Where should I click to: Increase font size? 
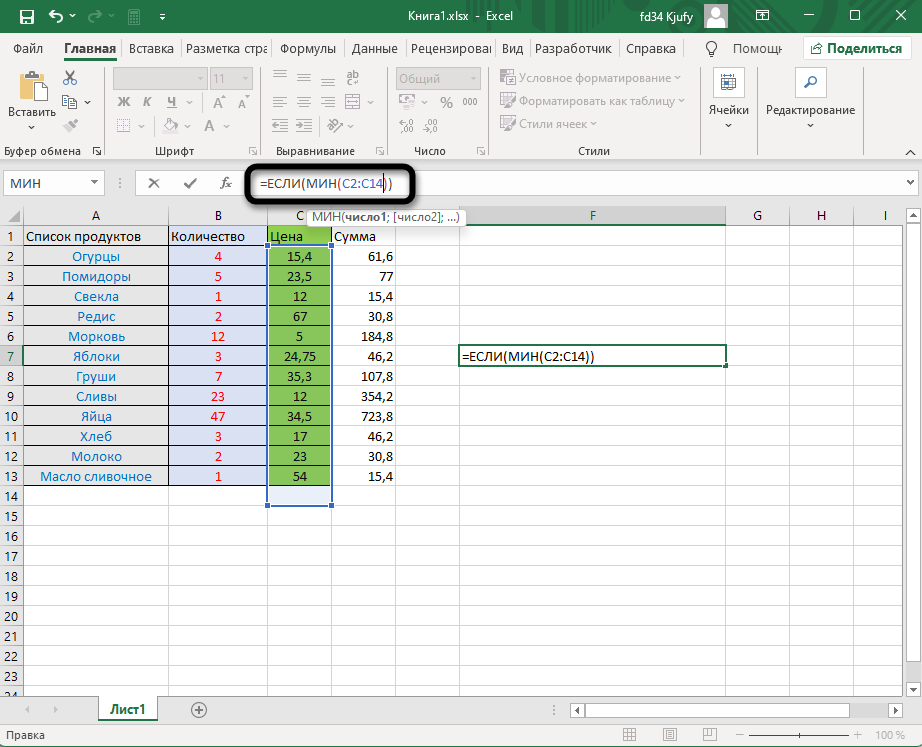click(218, 102)
